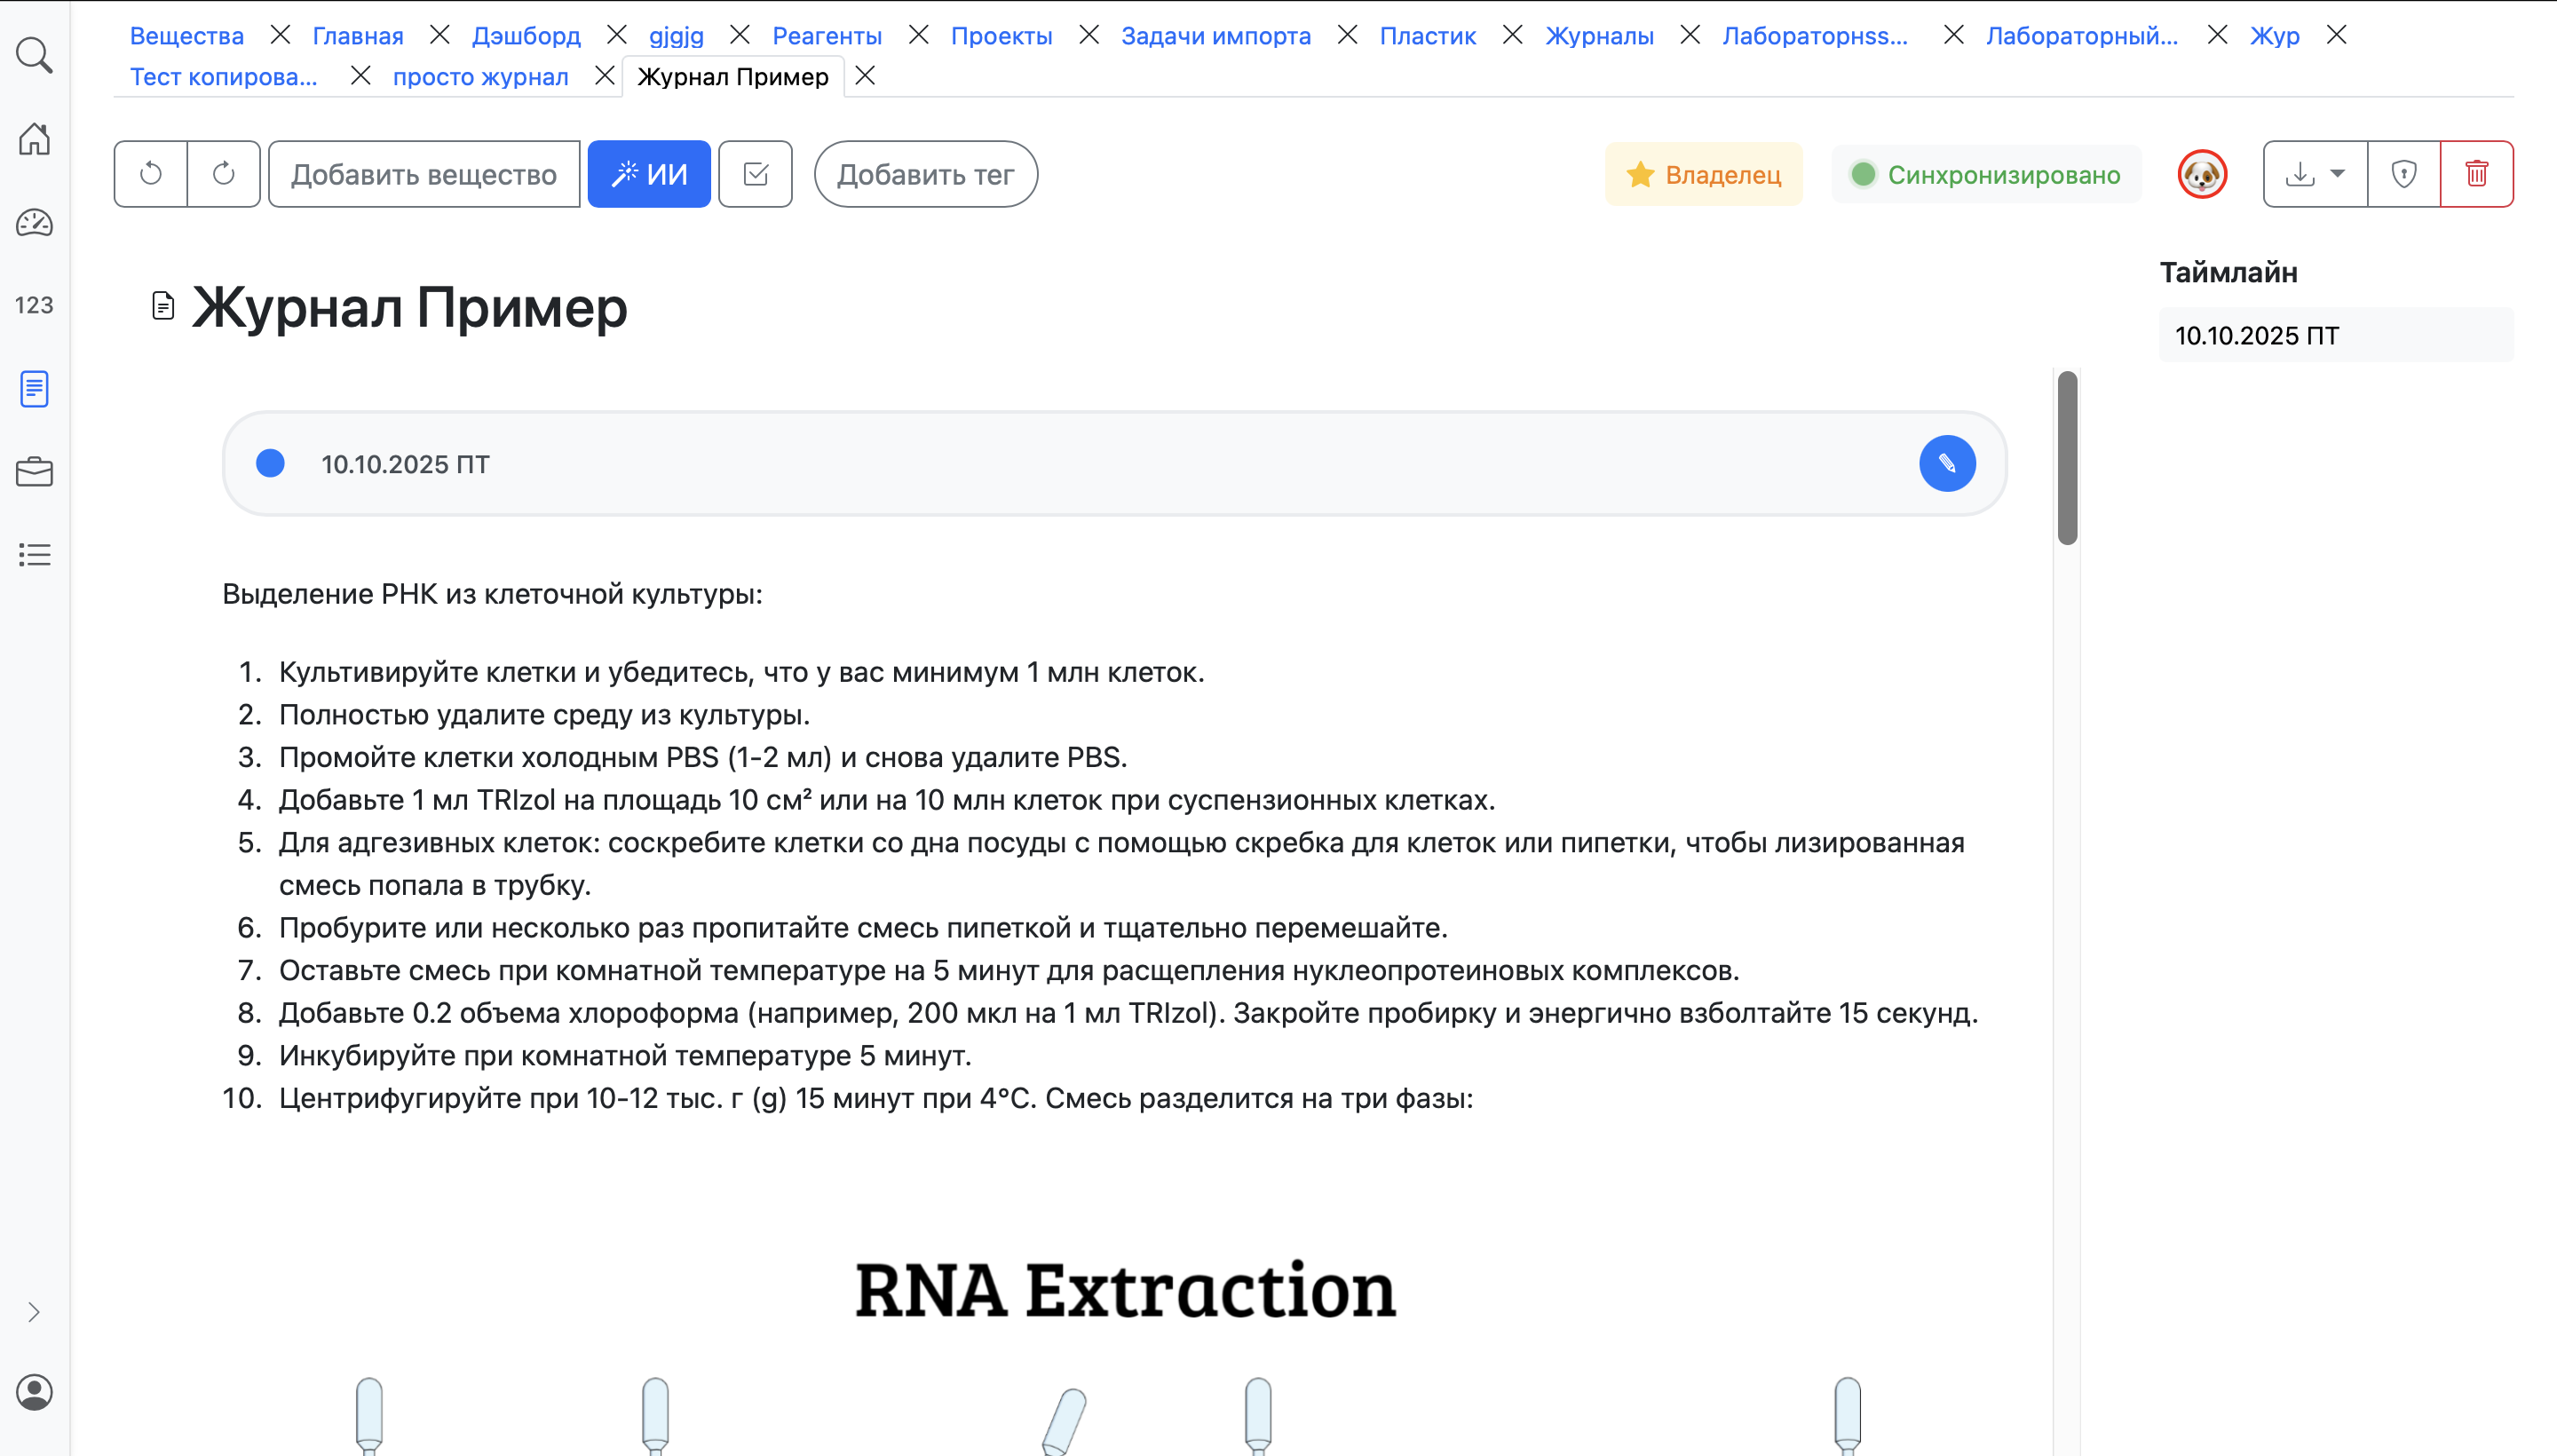2557x1456 pixels.
Task: Open the download format dropdown arrow
Action: tap(2337, 173)
